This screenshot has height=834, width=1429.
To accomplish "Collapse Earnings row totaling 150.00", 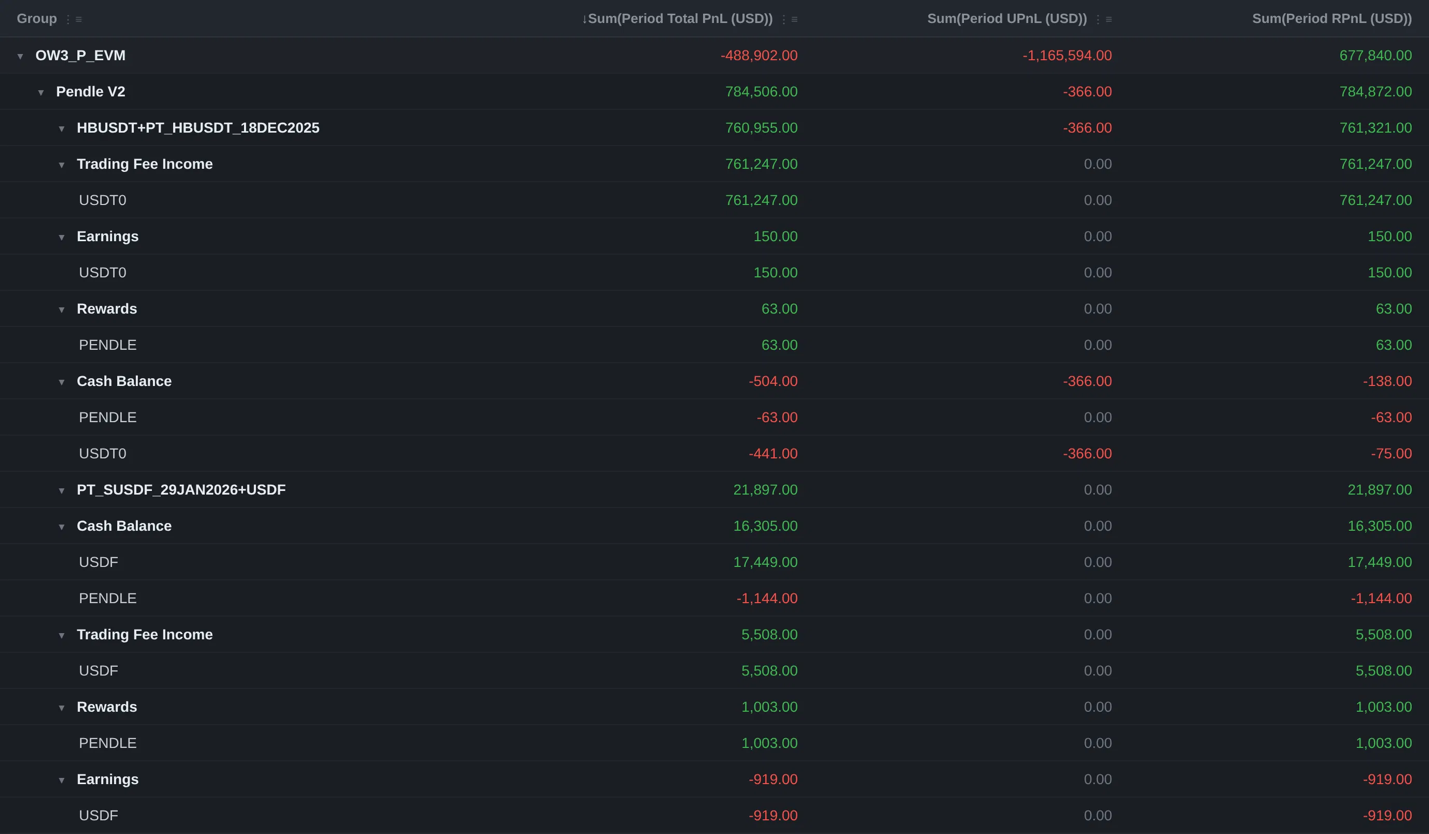I will tap(61, 237).
